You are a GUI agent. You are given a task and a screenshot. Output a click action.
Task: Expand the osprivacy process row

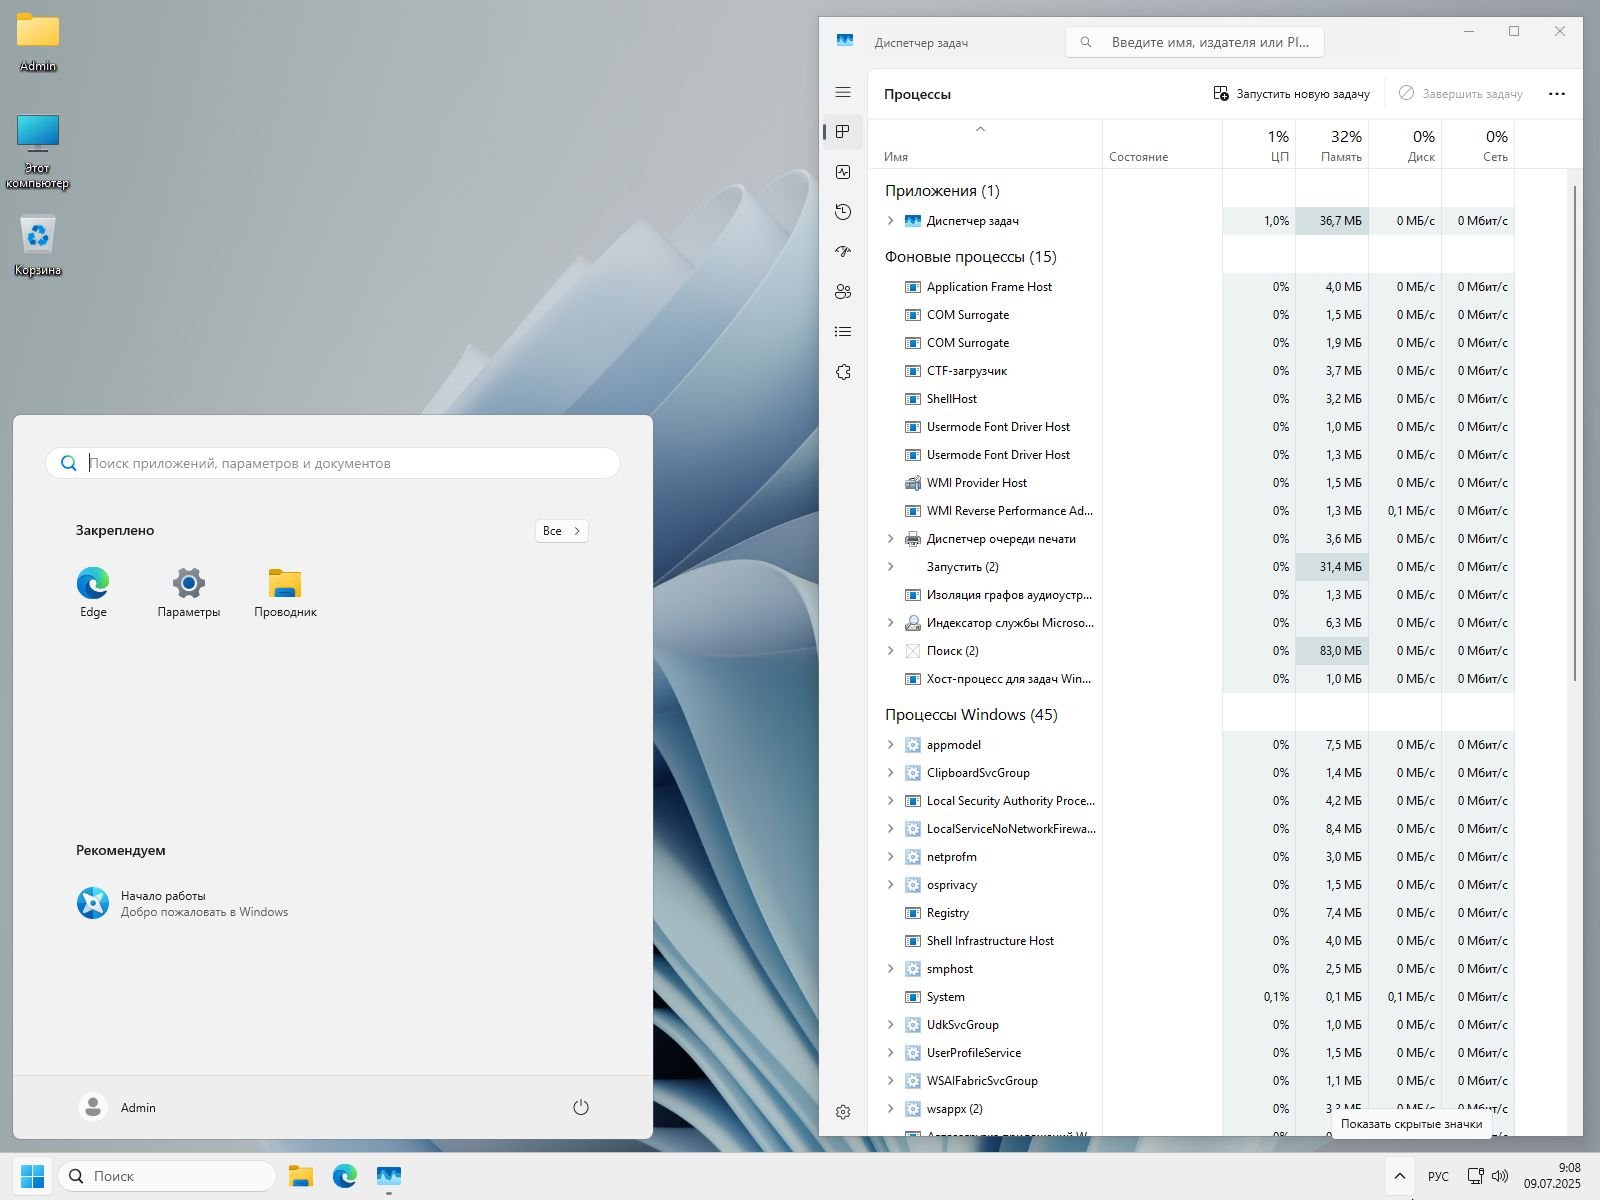[890, 885]
